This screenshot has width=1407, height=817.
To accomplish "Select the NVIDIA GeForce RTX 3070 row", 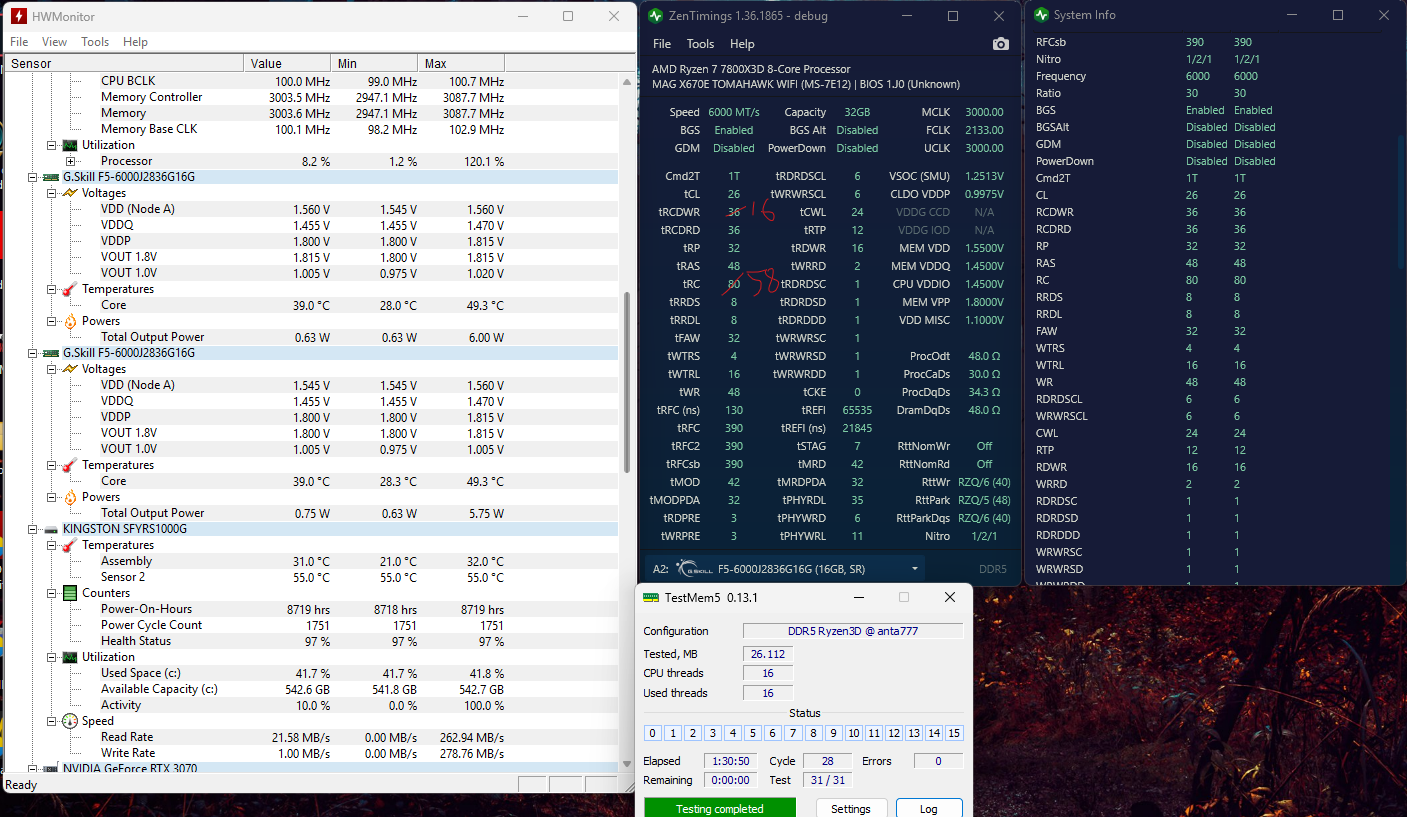I will [x=311, y=769].
